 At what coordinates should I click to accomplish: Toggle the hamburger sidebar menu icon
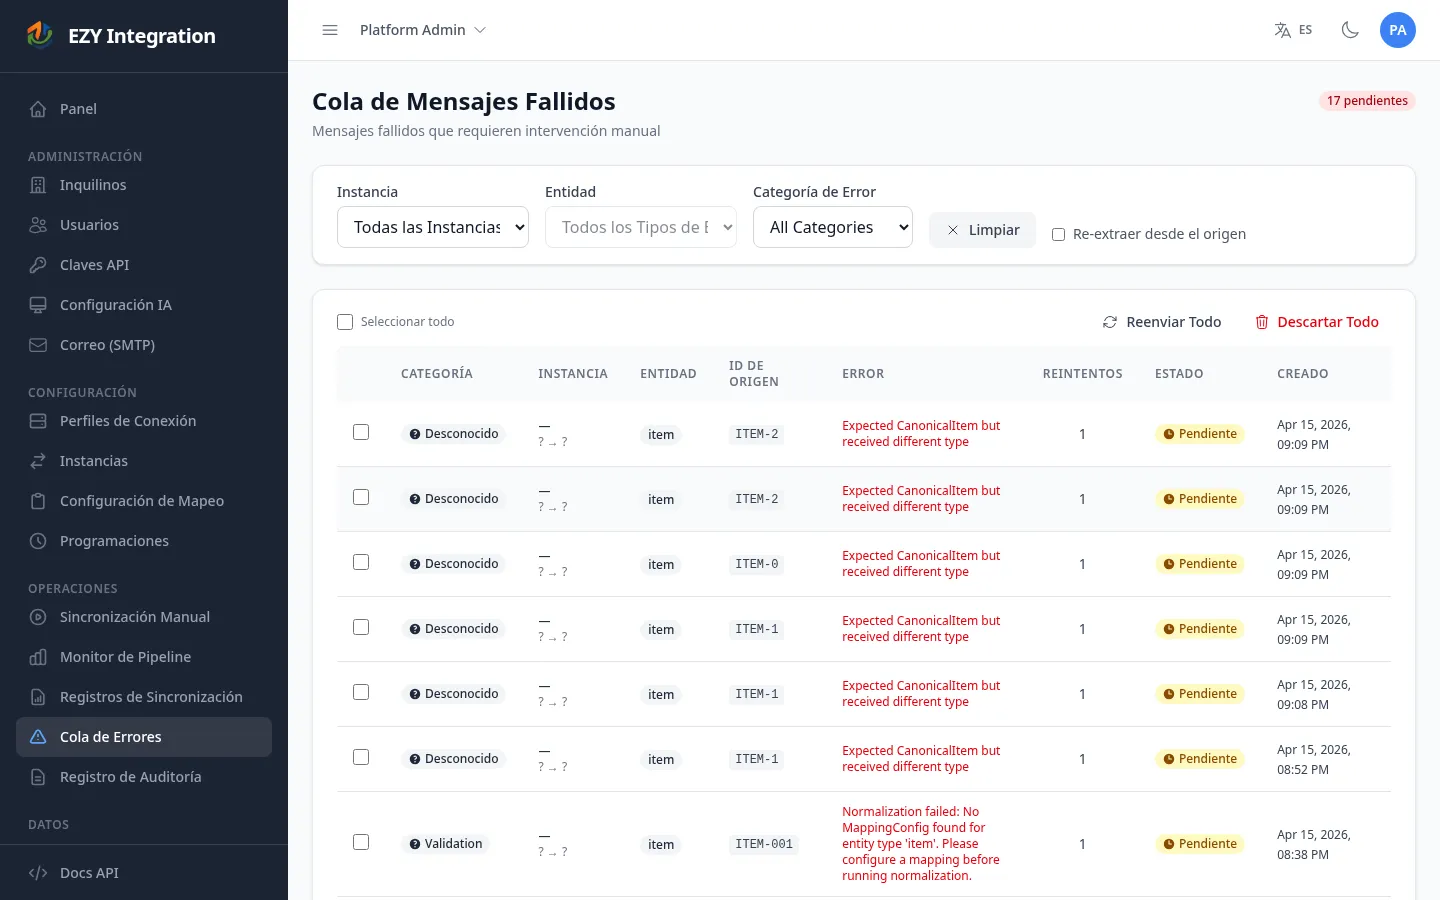(330, 30)
